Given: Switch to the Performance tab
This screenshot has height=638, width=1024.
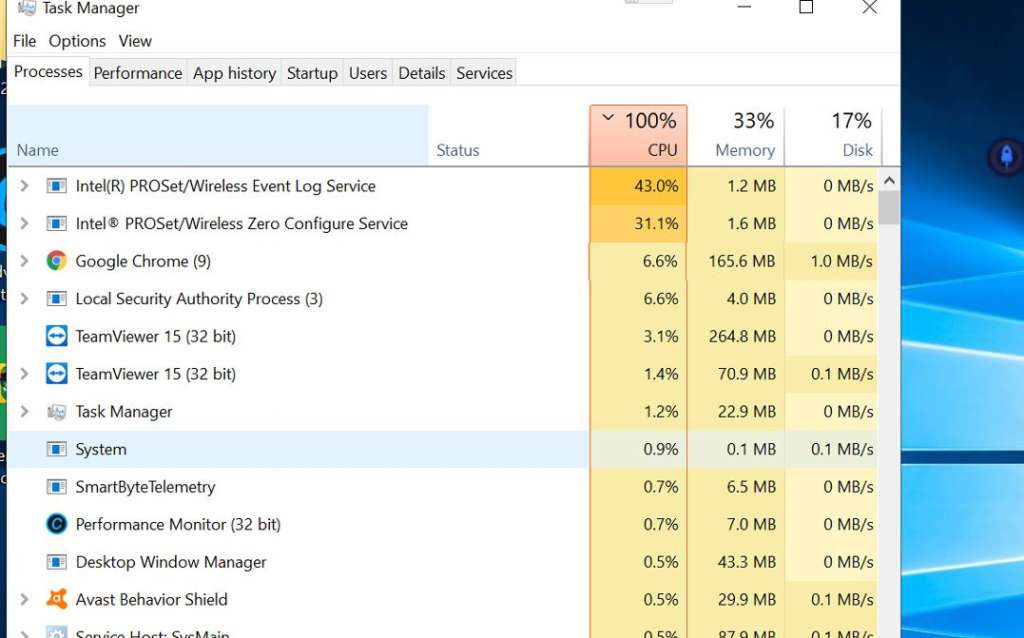Looking at the screenshot, I should point(137,72).
